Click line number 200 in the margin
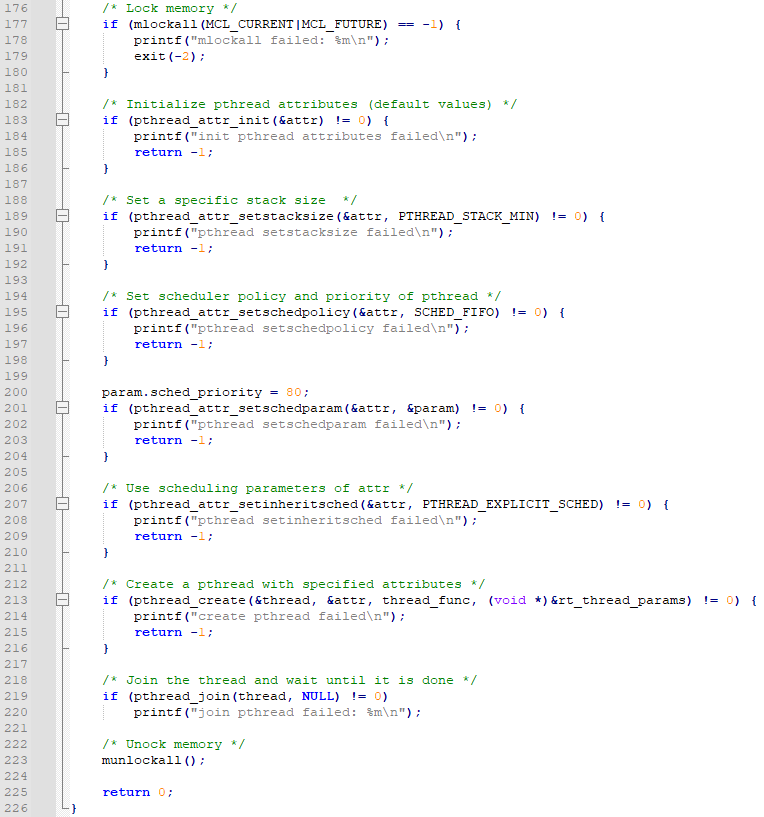This screenshot has width=764, height=817. pos(16,392)
